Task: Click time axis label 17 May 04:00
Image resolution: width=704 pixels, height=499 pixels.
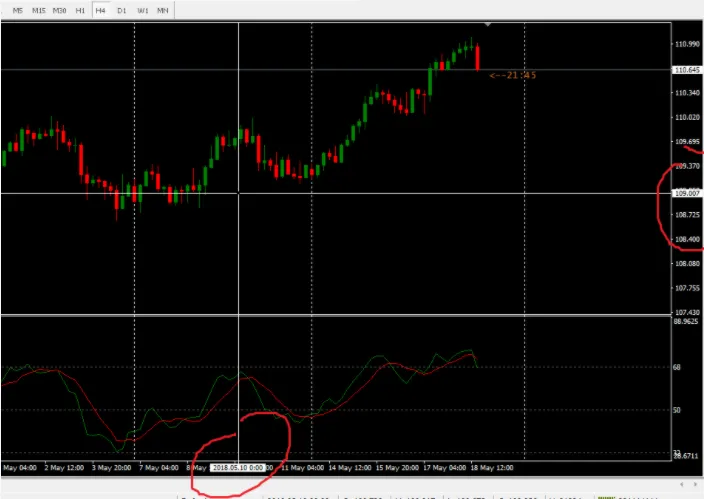Action: pyautogui.click(x=445, y=468)
